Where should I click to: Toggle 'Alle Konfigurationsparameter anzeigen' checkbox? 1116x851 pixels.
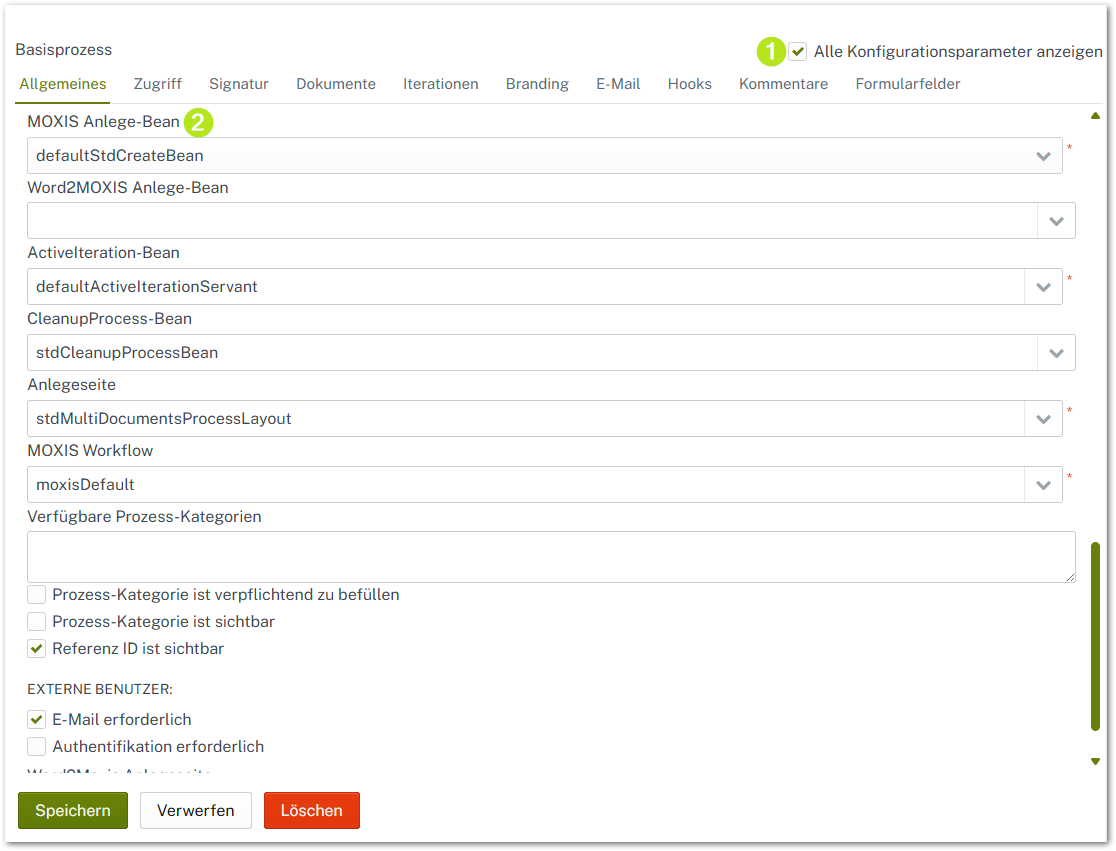pos(798,51)
